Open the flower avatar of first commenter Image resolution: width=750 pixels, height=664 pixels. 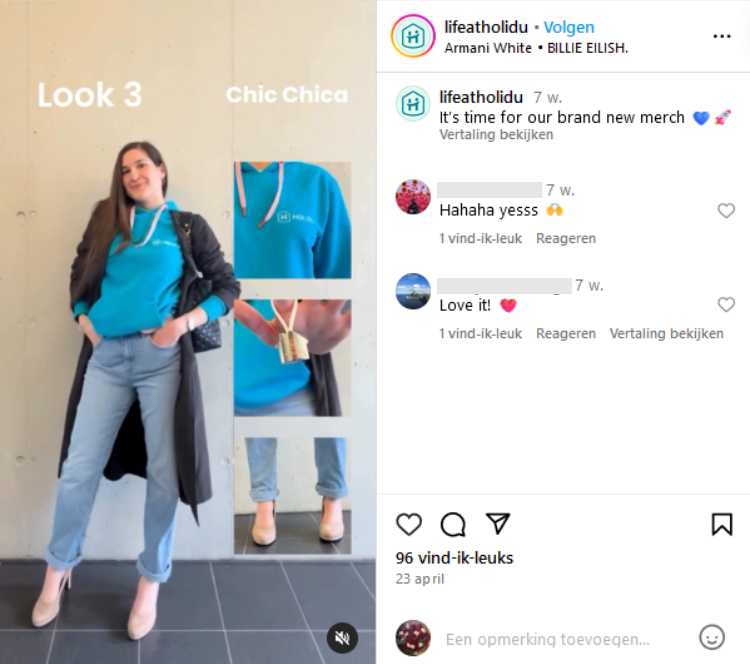pos(413,197)
